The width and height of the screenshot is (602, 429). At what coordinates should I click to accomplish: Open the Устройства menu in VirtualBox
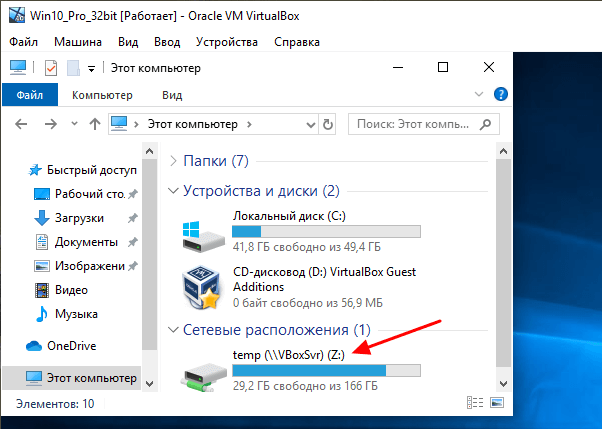[227, 42]
